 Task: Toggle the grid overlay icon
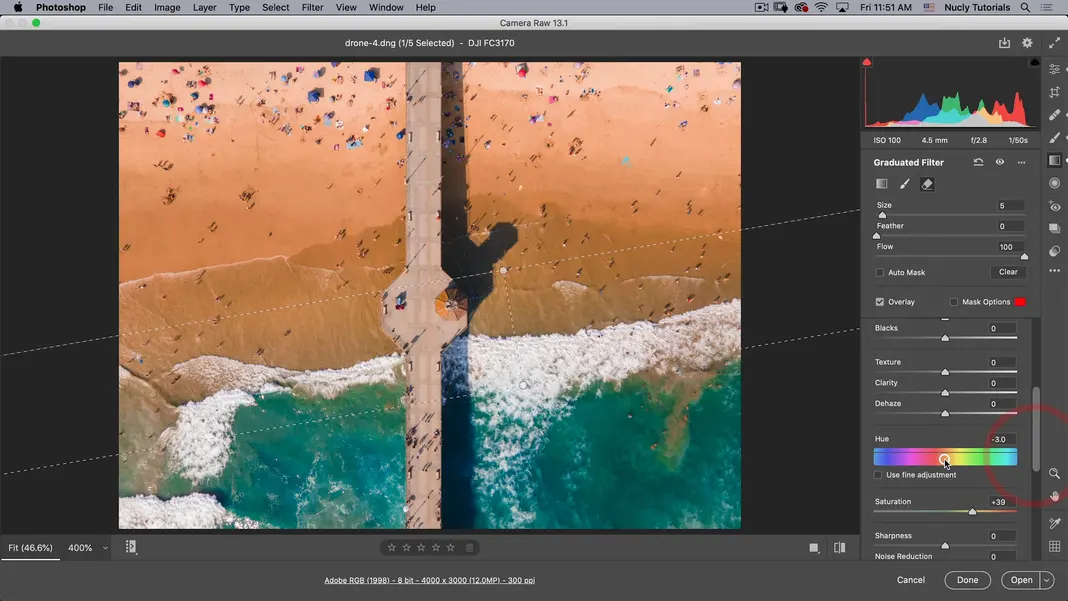[1054, 546]
